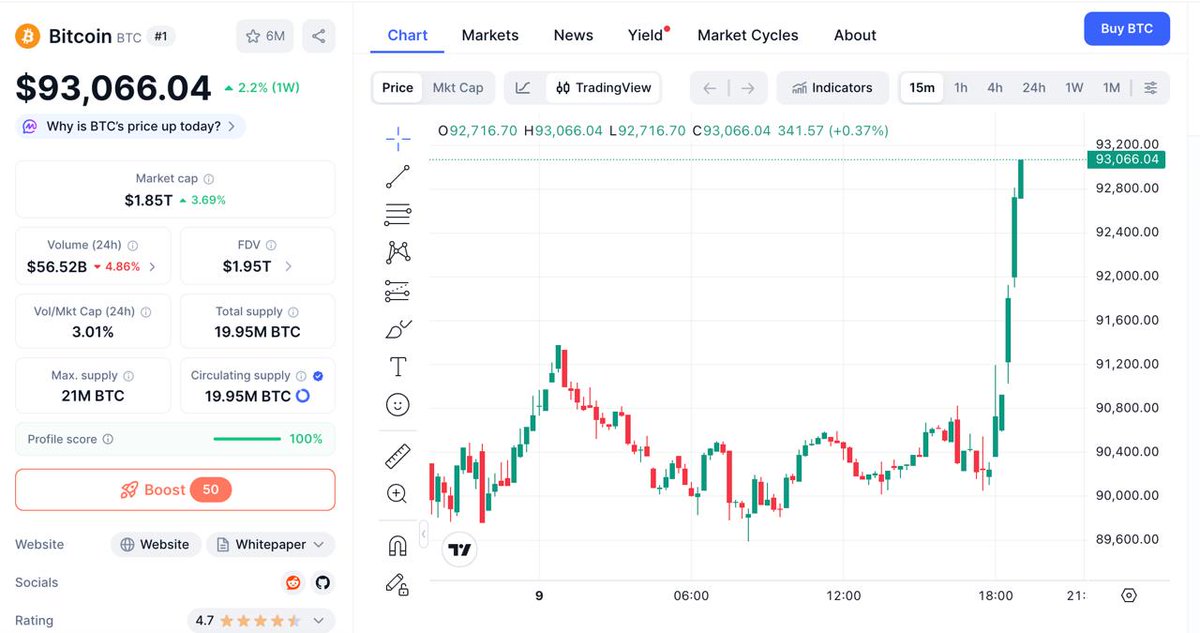Switch to simple line chart mode
1200x633 pixels.
[523, 88]
